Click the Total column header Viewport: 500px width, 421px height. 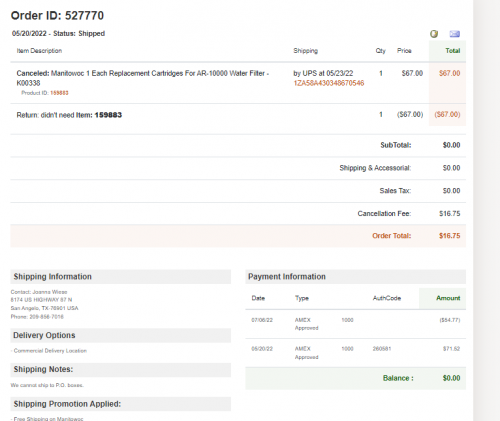pyautogui.click(x=453, y=51)
